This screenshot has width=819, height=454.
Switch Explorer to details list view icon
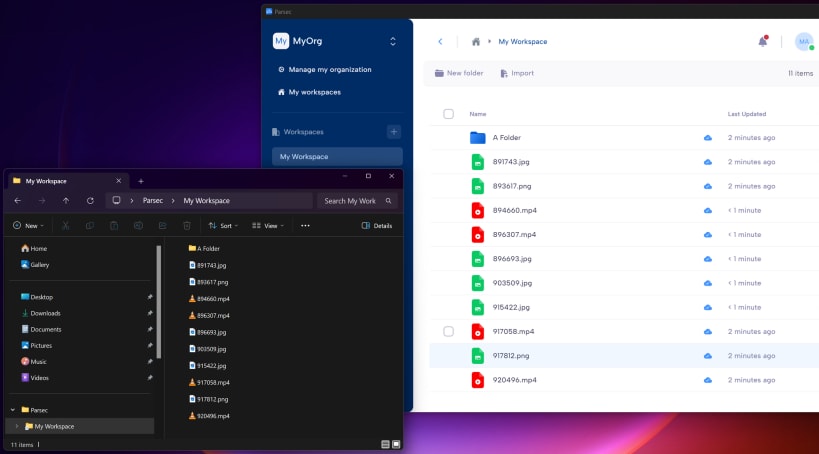point(385,444)
